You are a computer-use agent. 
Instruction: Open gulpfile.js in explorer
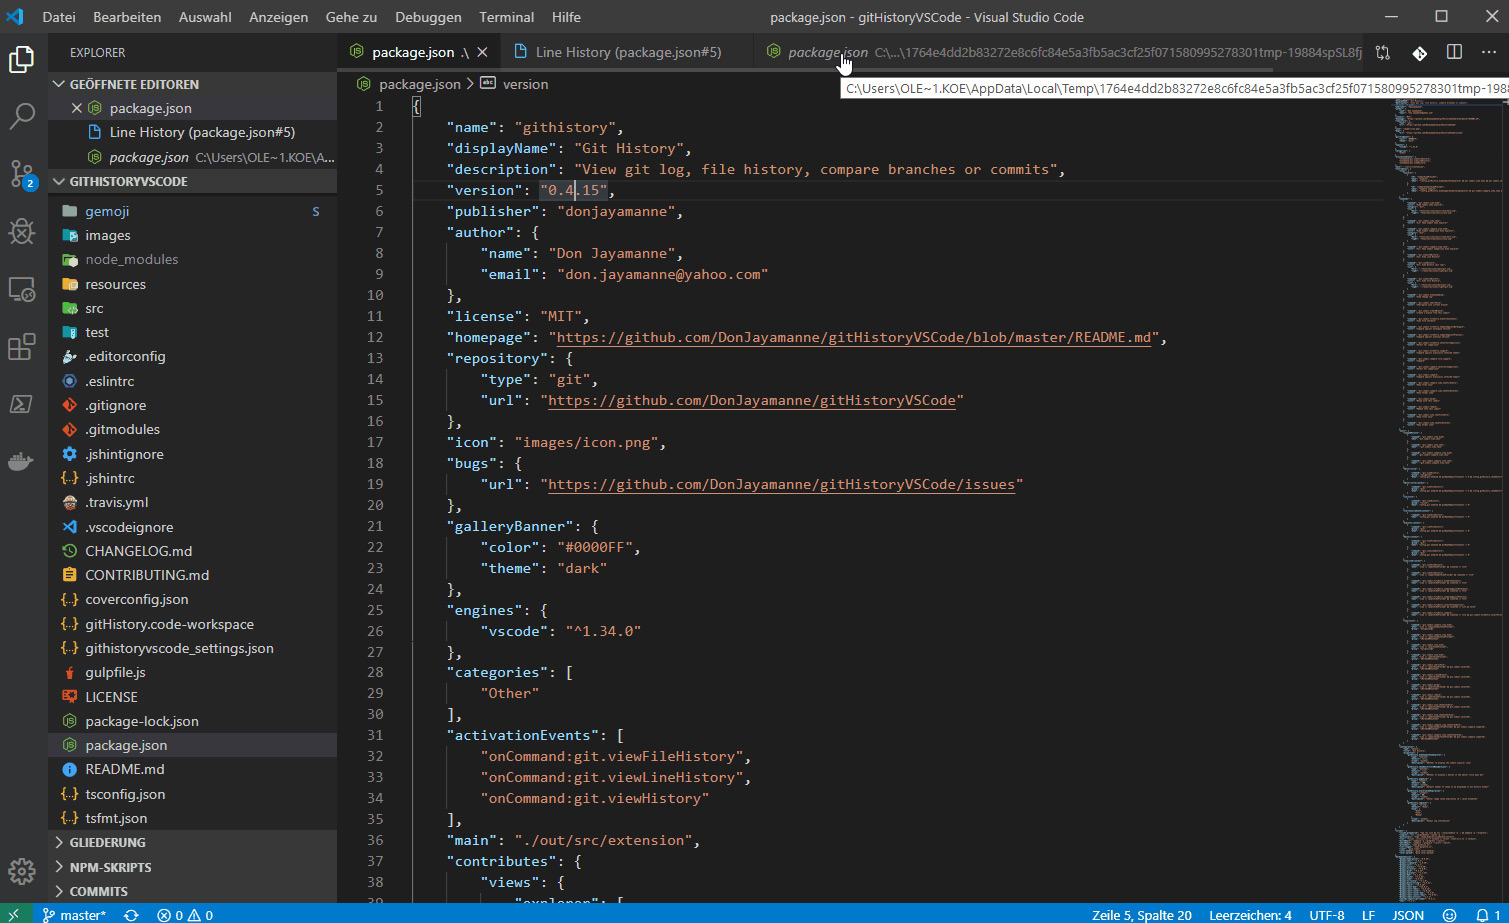point(192,672)
